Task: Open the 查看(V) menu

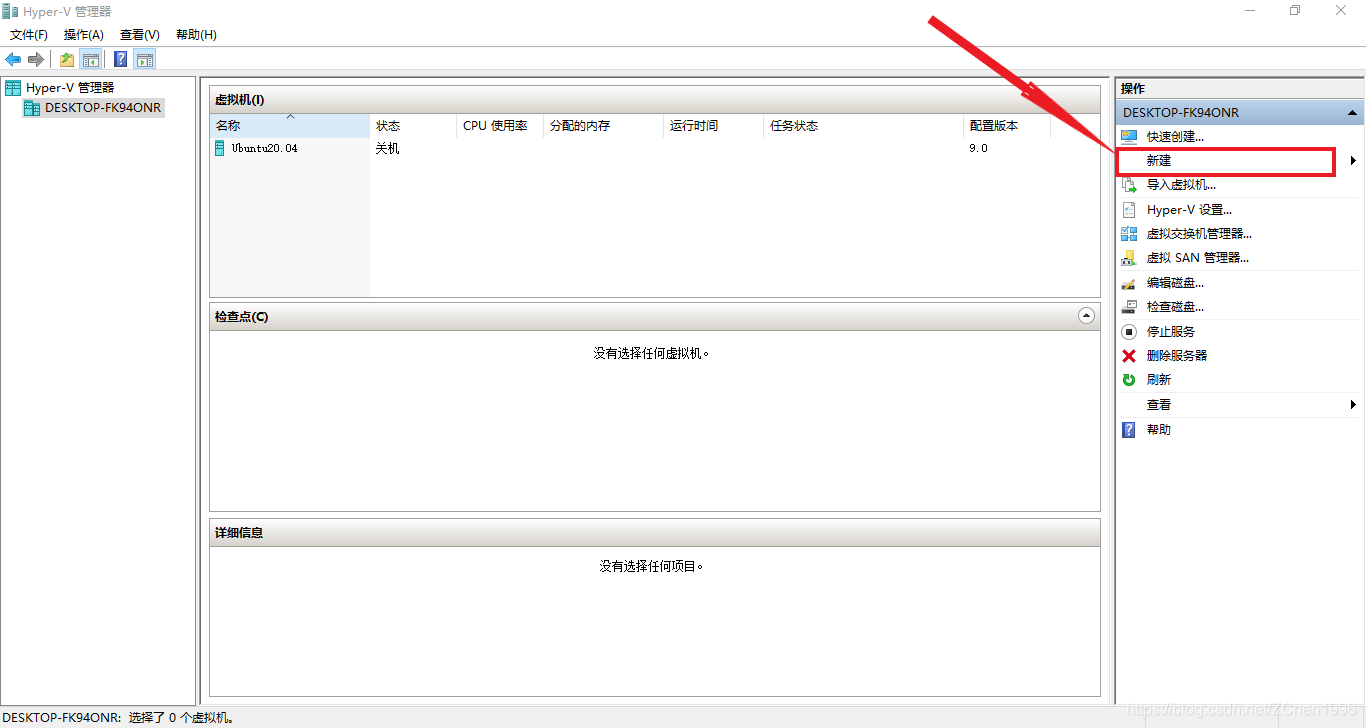Action: point(140,35)
